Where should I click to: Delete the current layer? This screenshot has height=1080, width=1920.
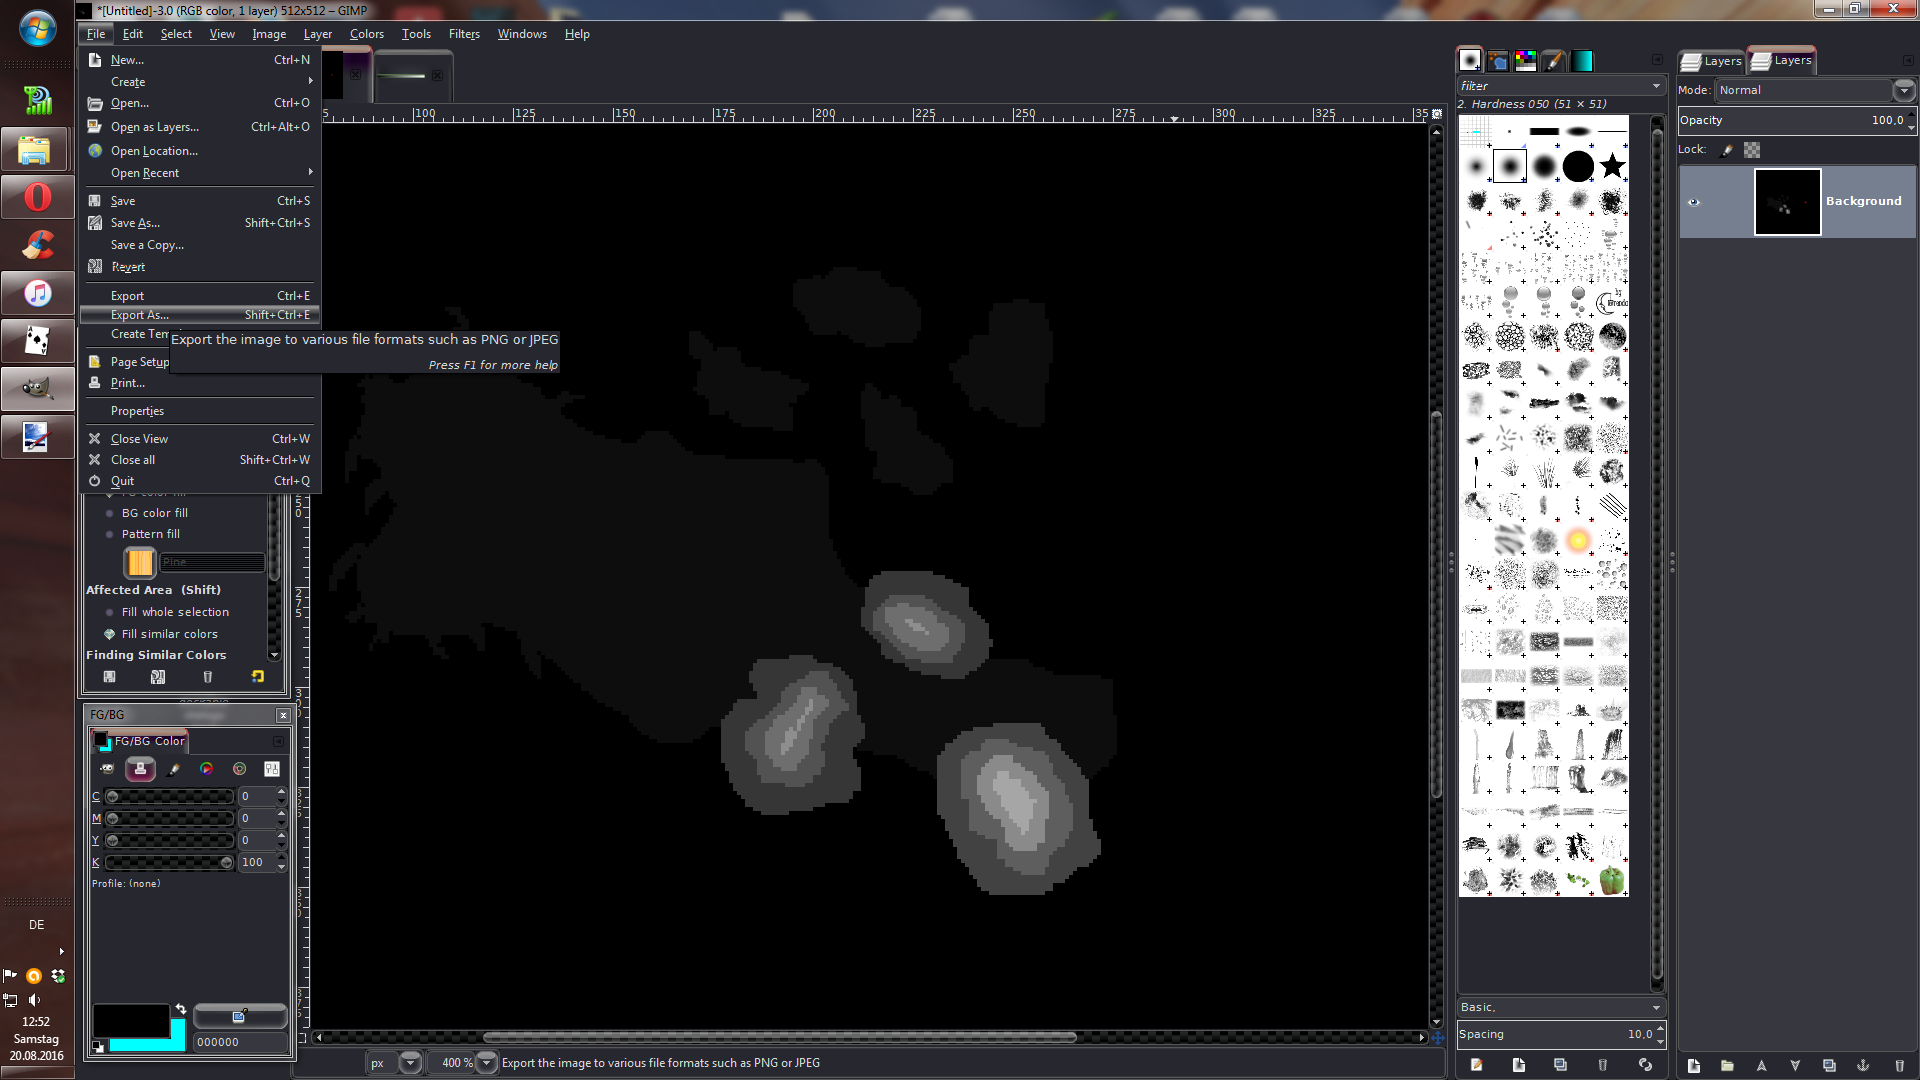(x=1899, y=1066)
